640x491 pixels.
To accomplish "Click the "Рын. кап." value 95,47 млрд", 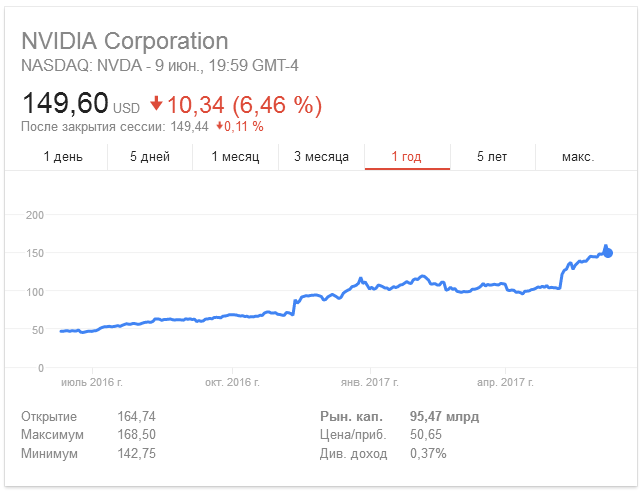I will click(444, 416).
